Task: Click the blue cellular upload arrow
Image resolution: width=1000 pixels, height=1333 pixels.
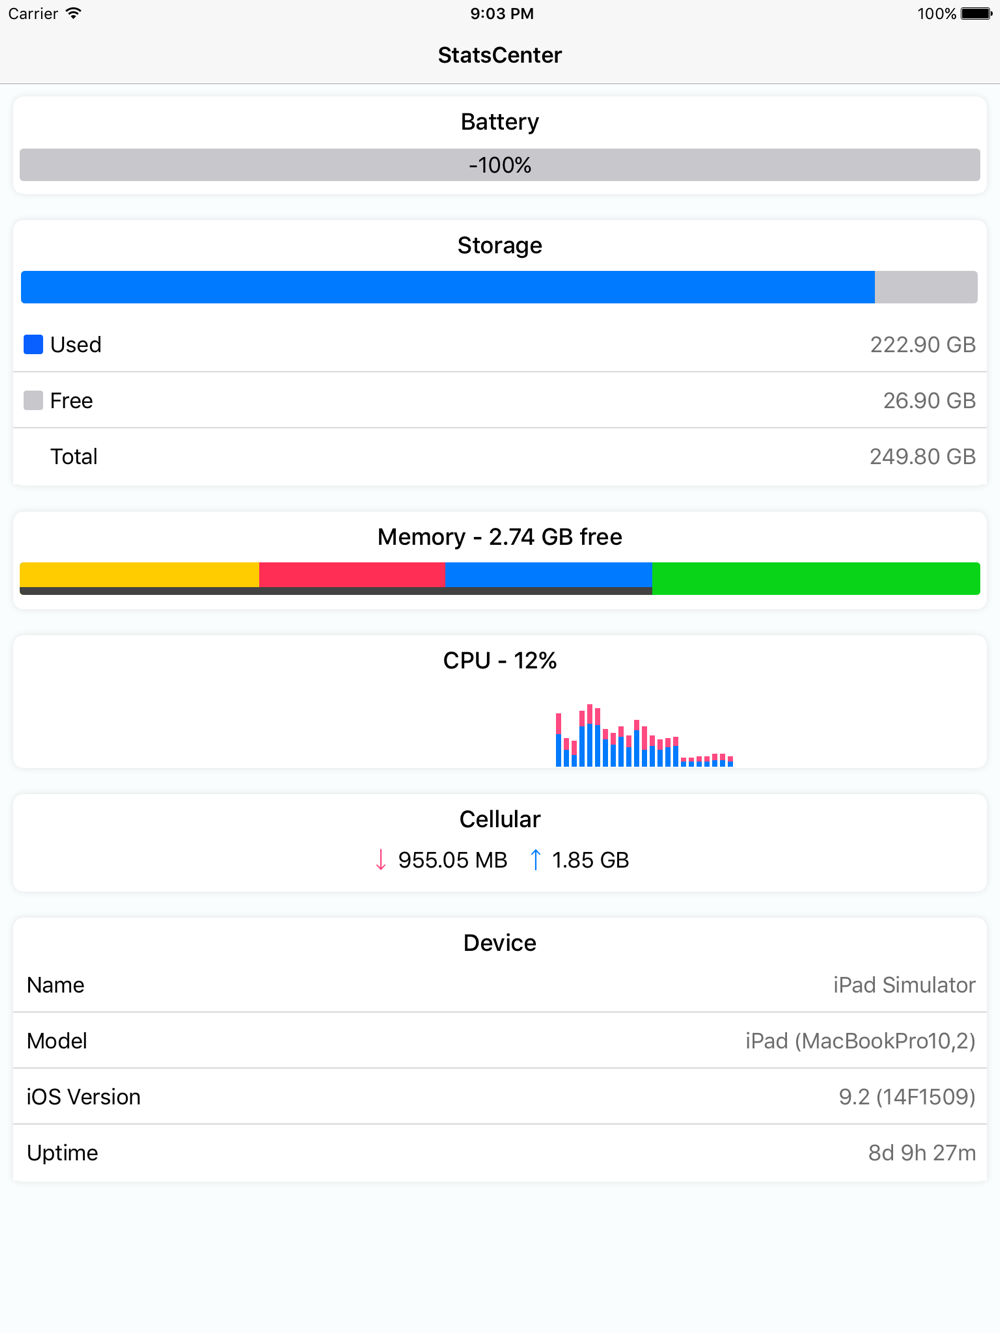Action: click(535, 860)
